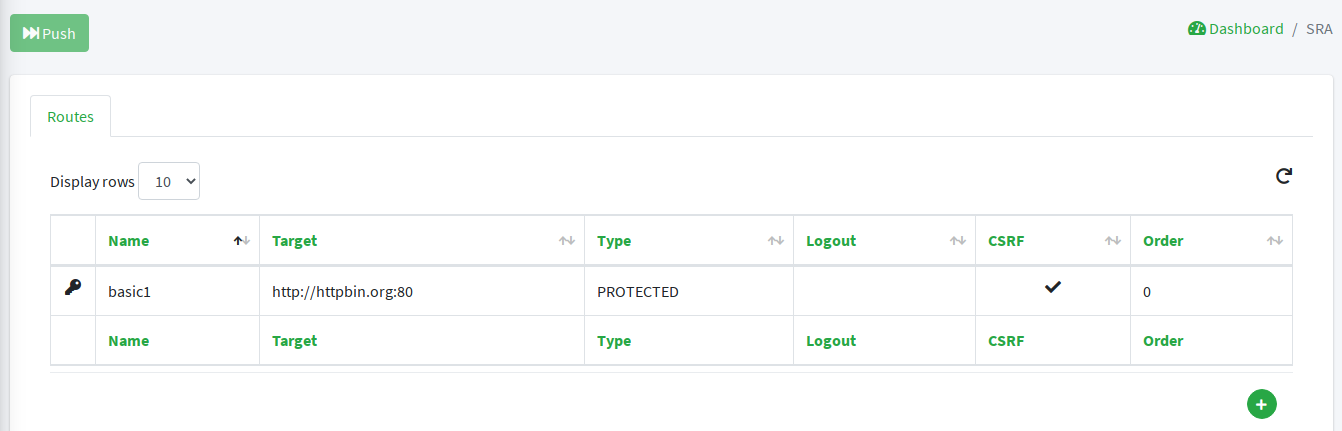Click the Name label in table footer
The width and height of the screenshot is (1342, 431).
128,341
